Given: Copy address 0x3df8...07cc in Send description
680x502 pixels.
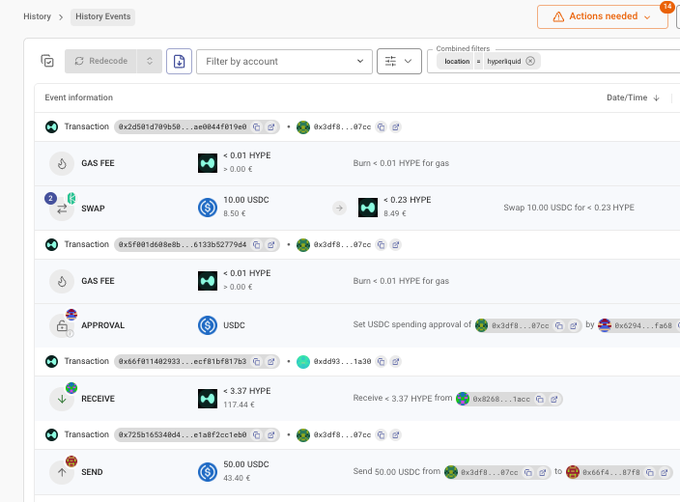Looking at the screenshot, I should (528, 473).
